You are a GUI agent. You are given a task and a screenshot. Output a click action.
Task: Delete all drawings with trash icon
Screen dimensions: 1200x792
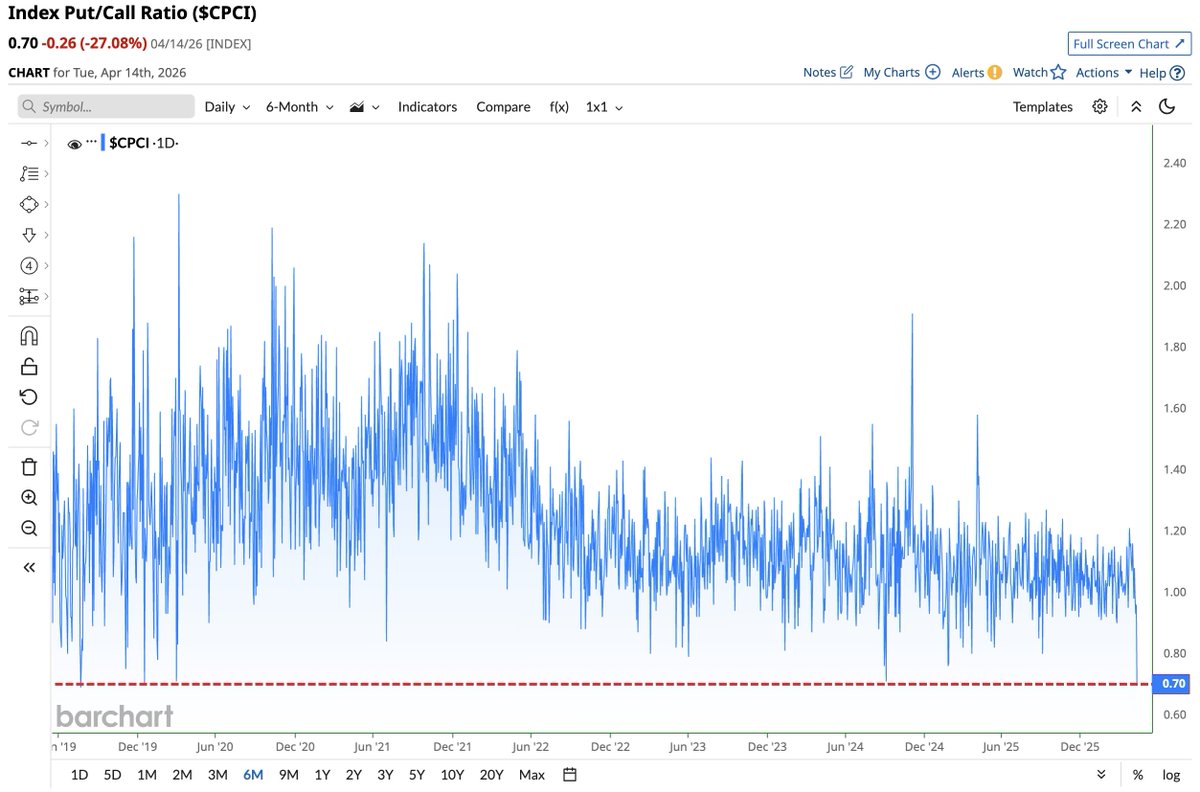point(30,466)
